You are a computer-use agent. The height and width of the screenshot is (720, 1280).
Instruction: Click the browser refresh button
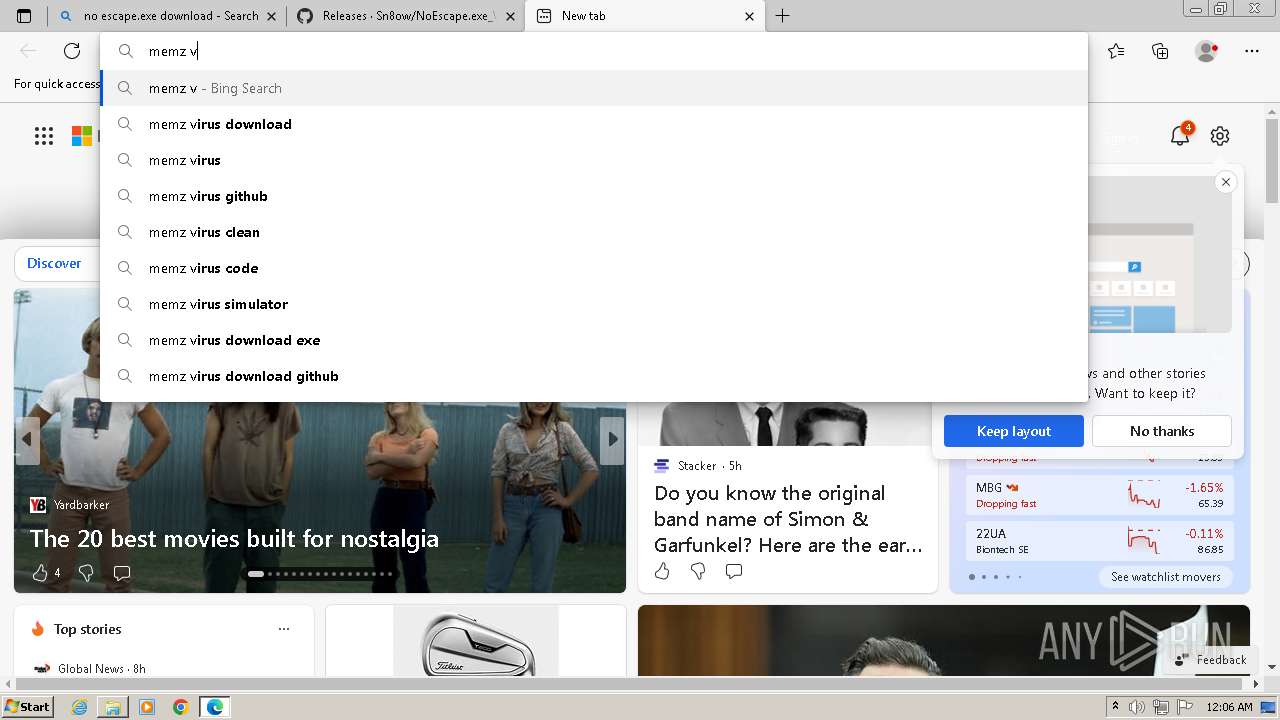[x=72, y=51]
